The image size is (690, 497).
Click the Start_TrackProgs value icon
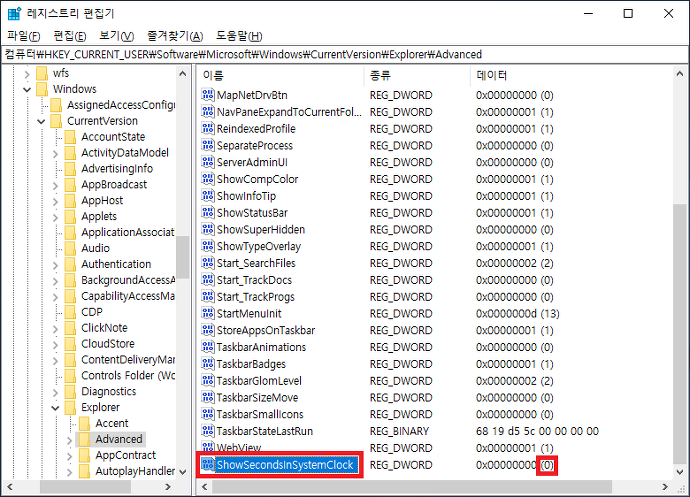tap(208, 296)
